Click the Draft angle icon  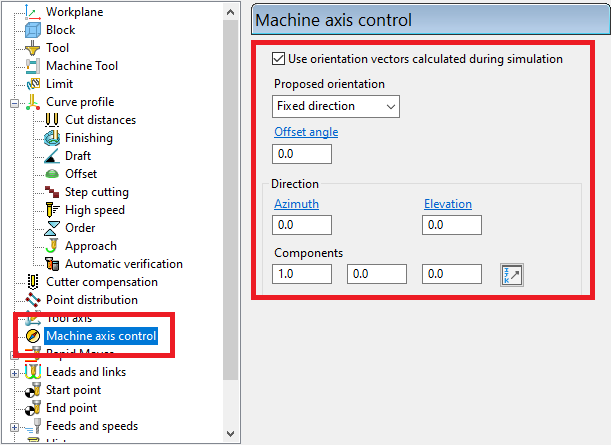[x=52, y=156]
